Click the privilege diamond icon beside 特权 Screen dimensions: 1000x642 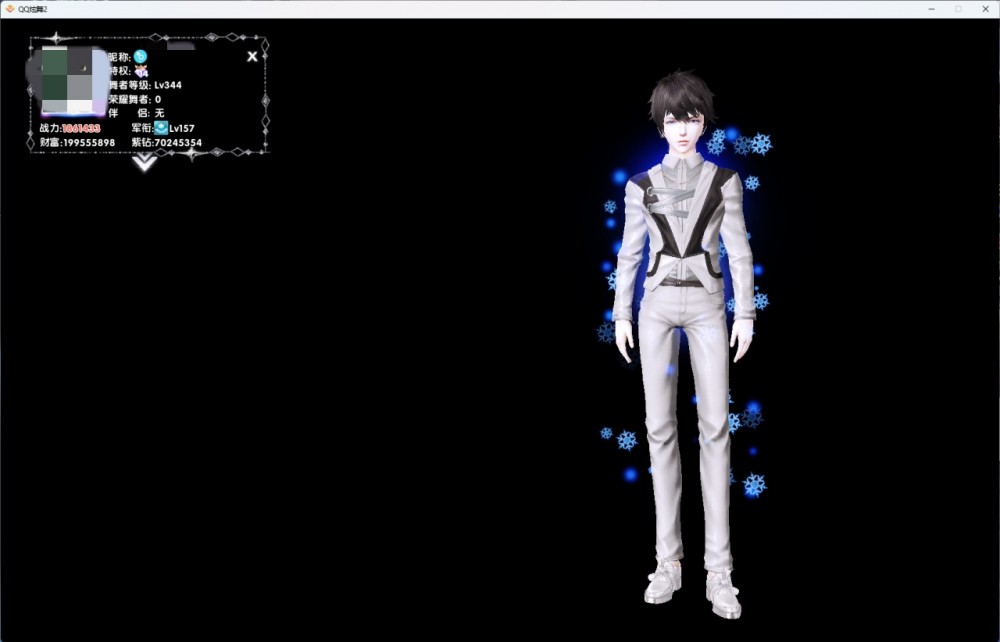click(141, 71)
